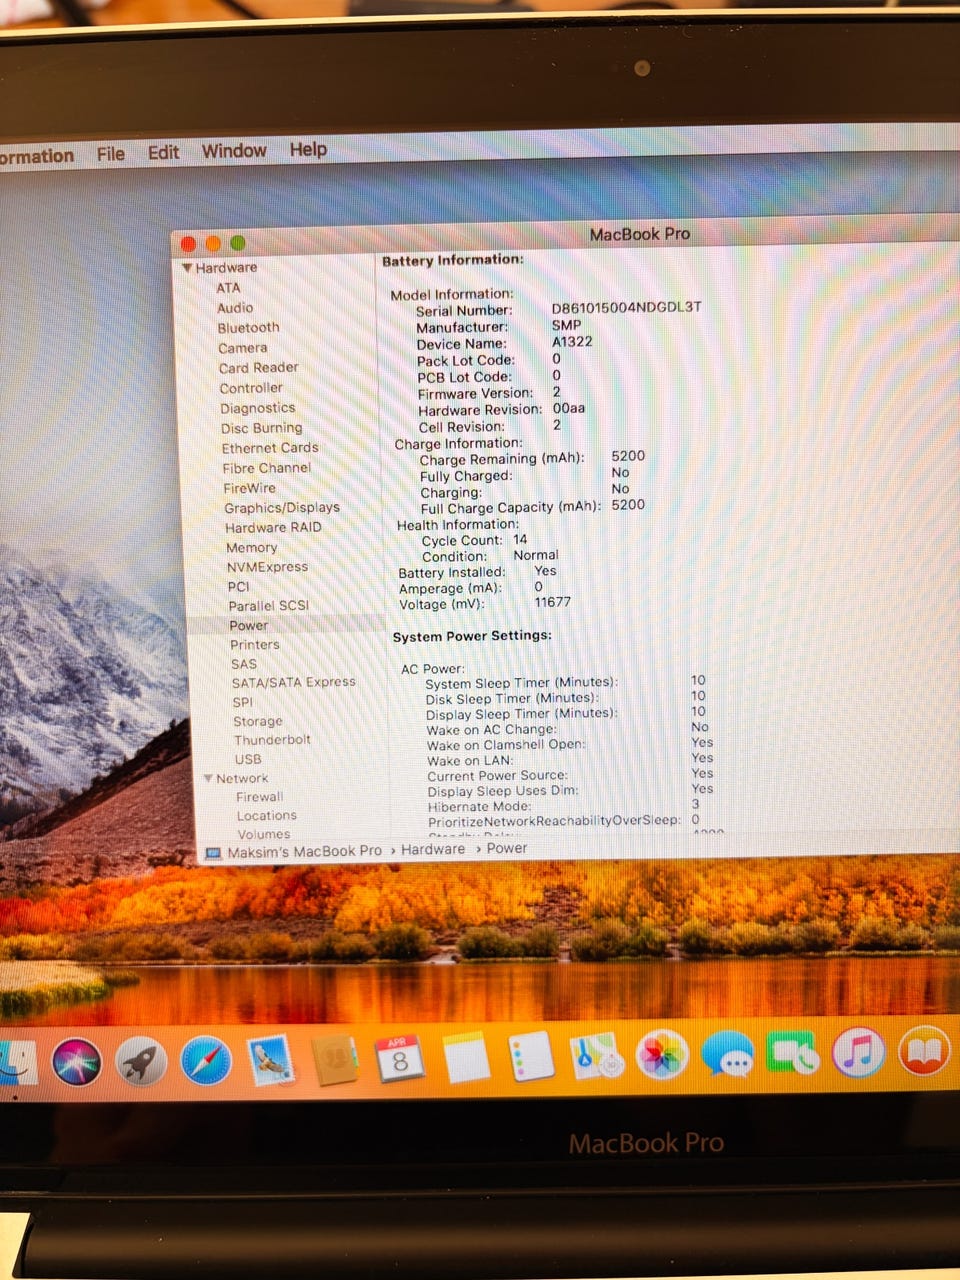Open iTunes music note icon

[x=858, y=1051]
